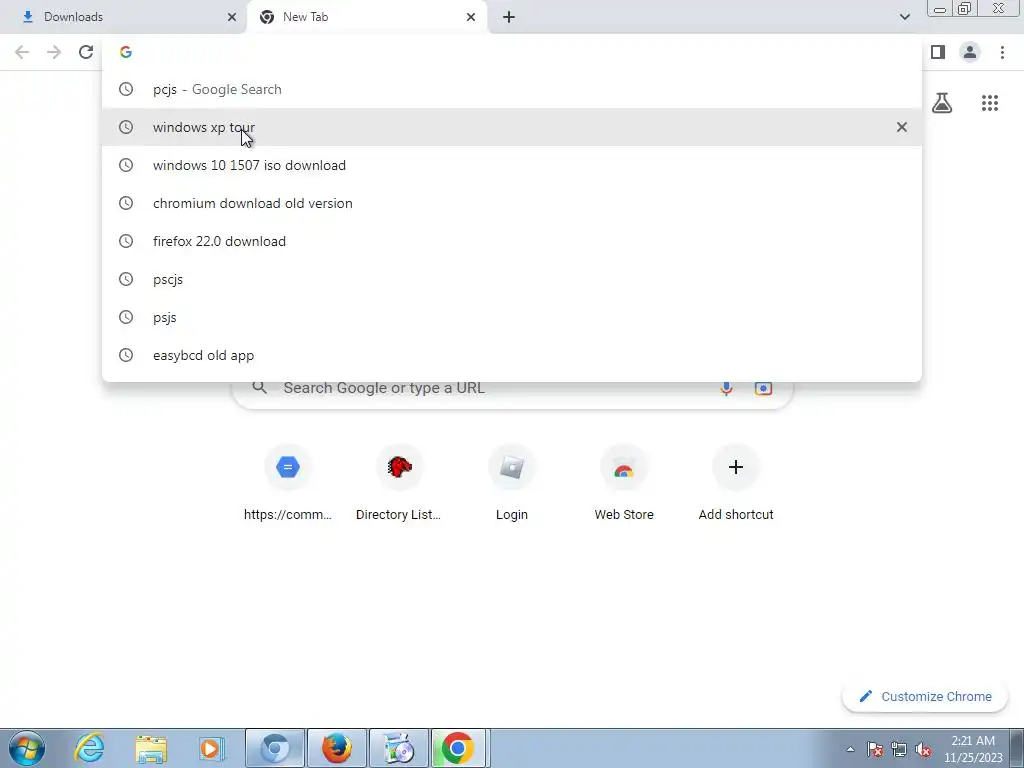Open the network tray icon
This screenshot has height=768, width=1024.
click(899, 749)
